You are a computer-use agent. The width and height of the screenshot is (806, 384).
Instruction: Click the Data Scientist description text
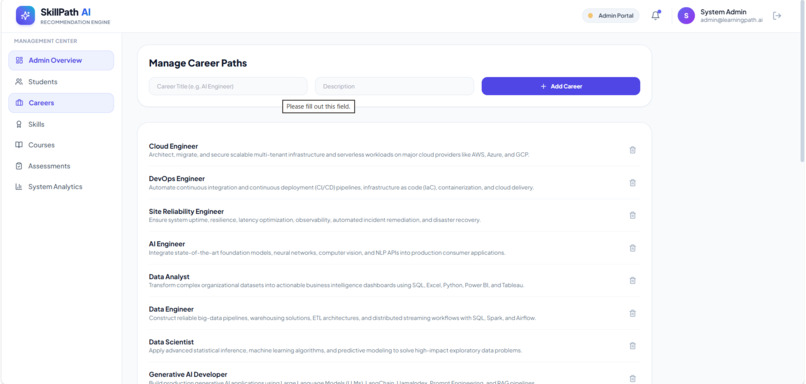coord(335,351)
